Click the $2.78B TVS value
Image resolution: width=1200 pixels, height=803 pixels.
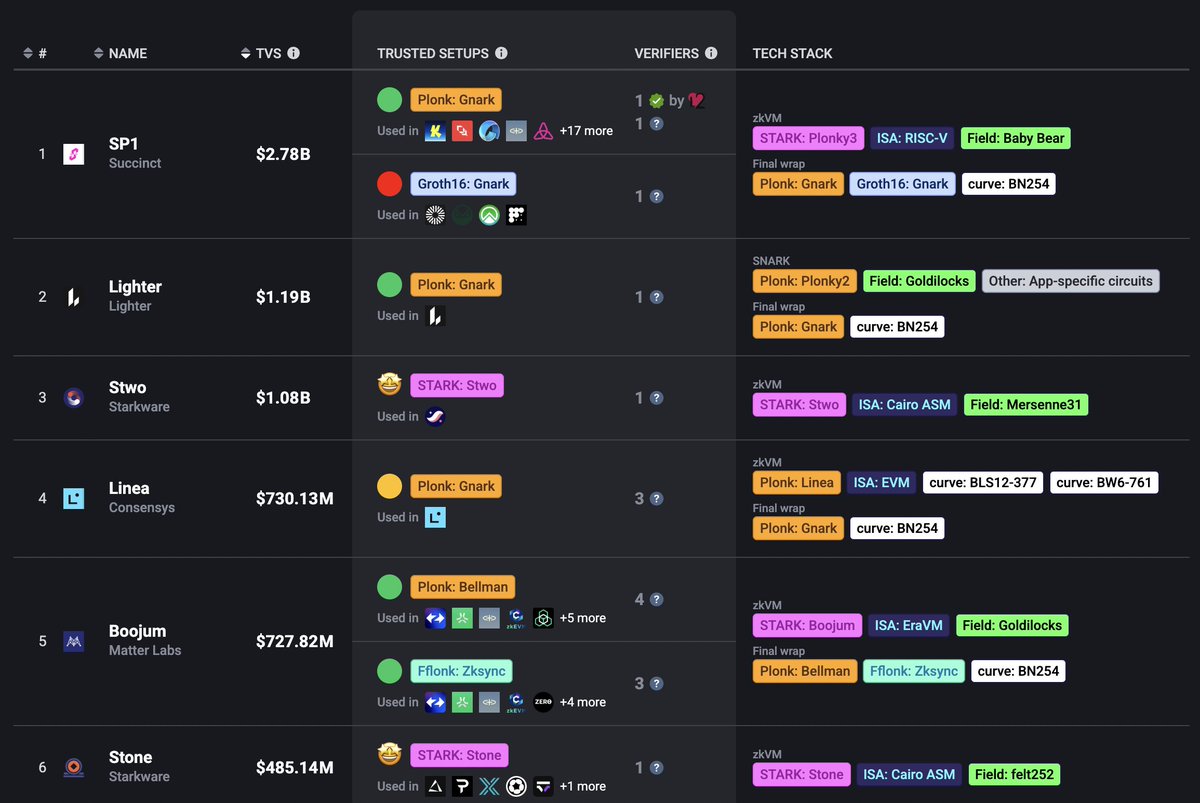[283, 154]
